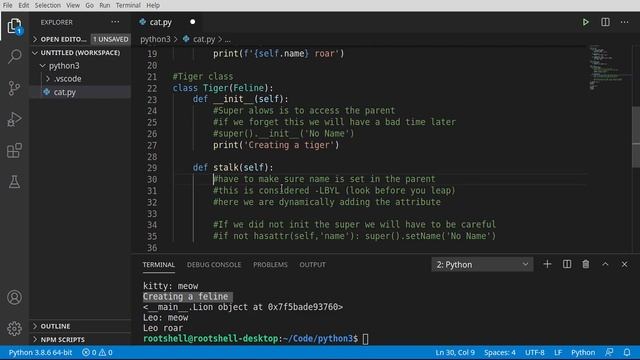The height and width of the screenshot is (360, 640).
Task: Click errors and warnings count in status bar
Action: tap(97, 352)
